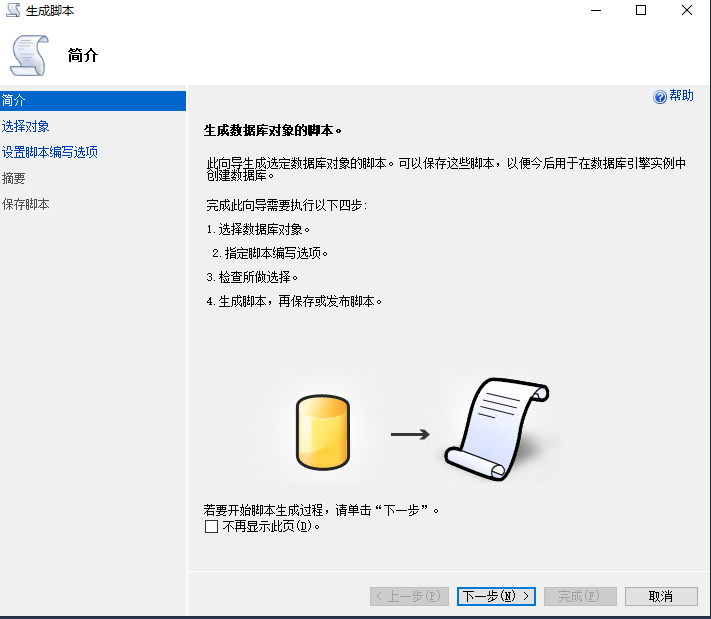The width and height of the screenshot is (711, 619).
Task: Click the 完成此向导需要执行以下四步 text
Action: point(287,205)
